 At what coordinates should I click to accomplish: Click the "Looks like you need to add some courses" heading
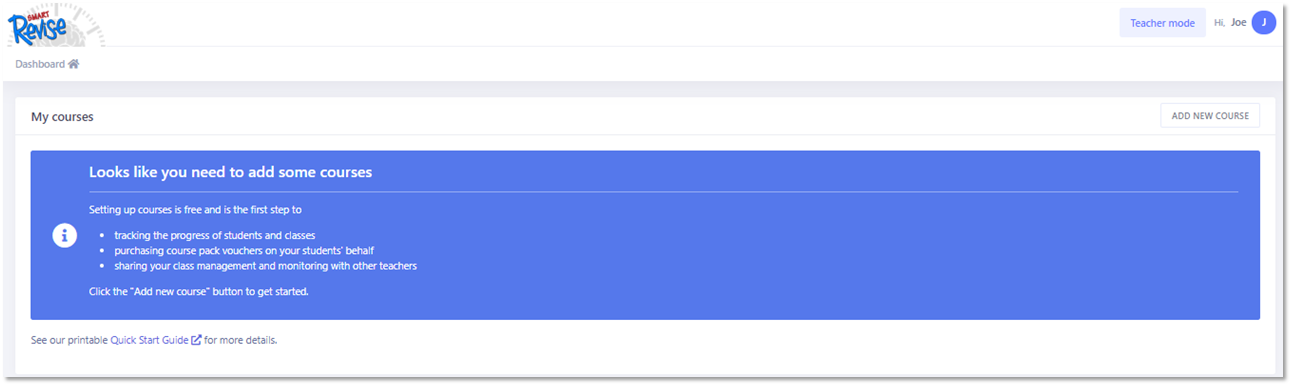pos(230,172)
